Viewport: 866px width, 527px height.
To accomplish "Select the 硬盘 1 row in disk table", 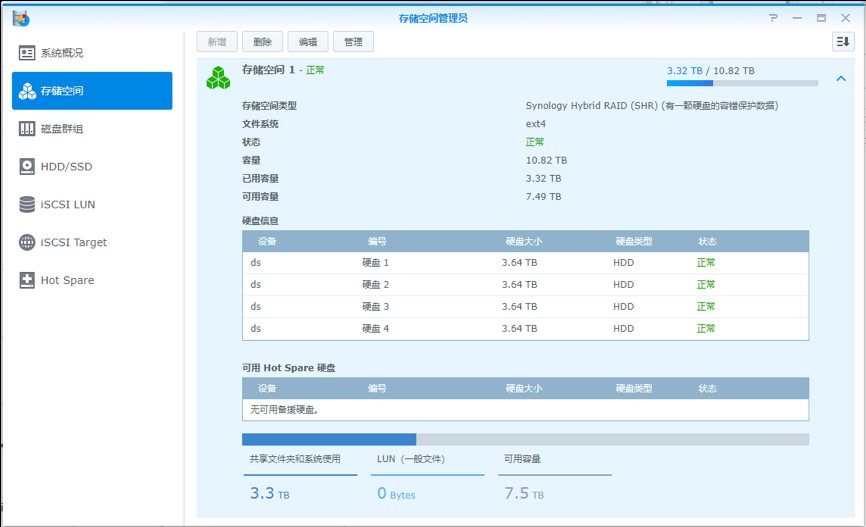I will click(x=525, y=263).
